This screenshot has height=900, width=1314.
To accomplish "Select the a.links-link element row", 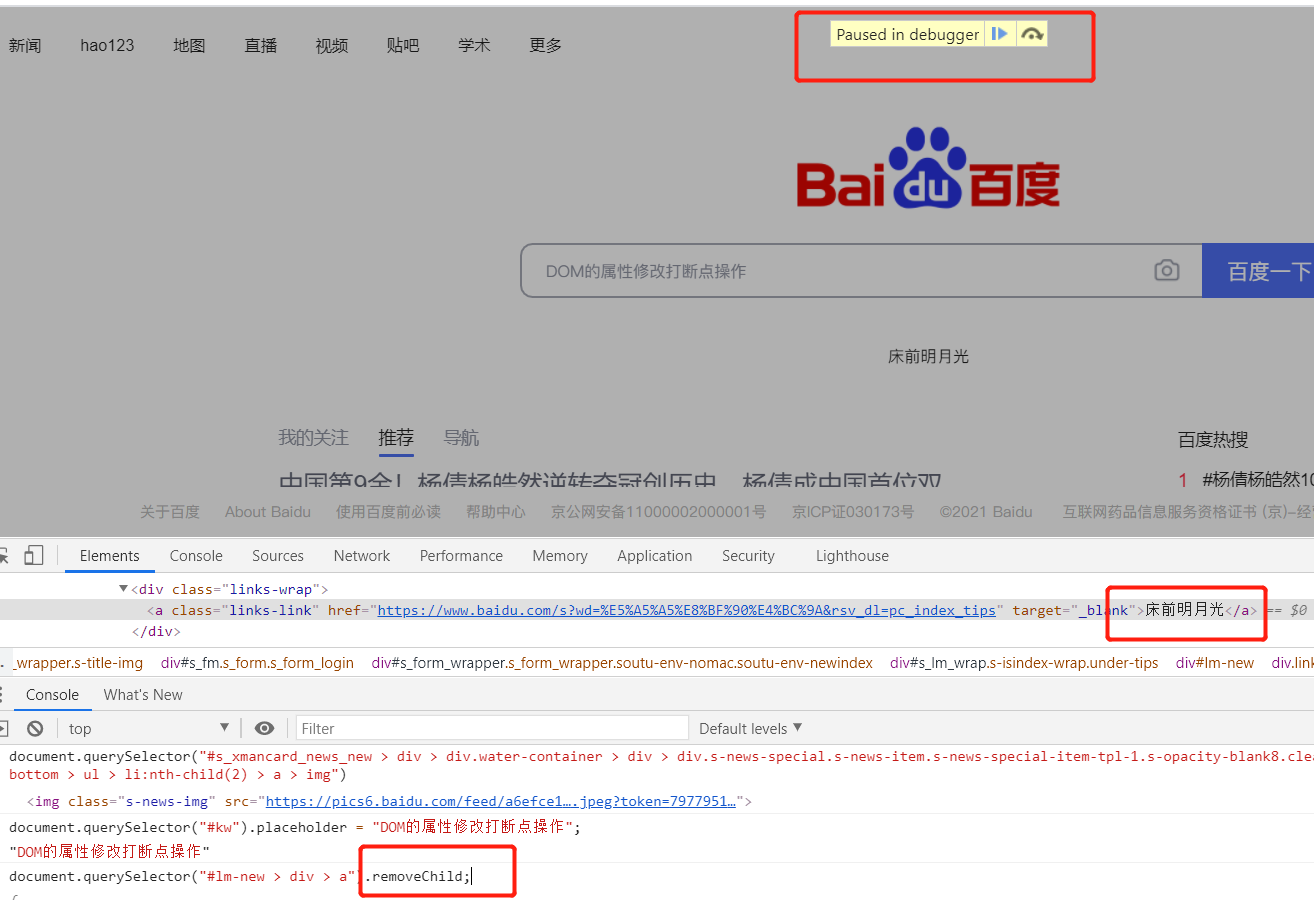I will tap(657, 610).
